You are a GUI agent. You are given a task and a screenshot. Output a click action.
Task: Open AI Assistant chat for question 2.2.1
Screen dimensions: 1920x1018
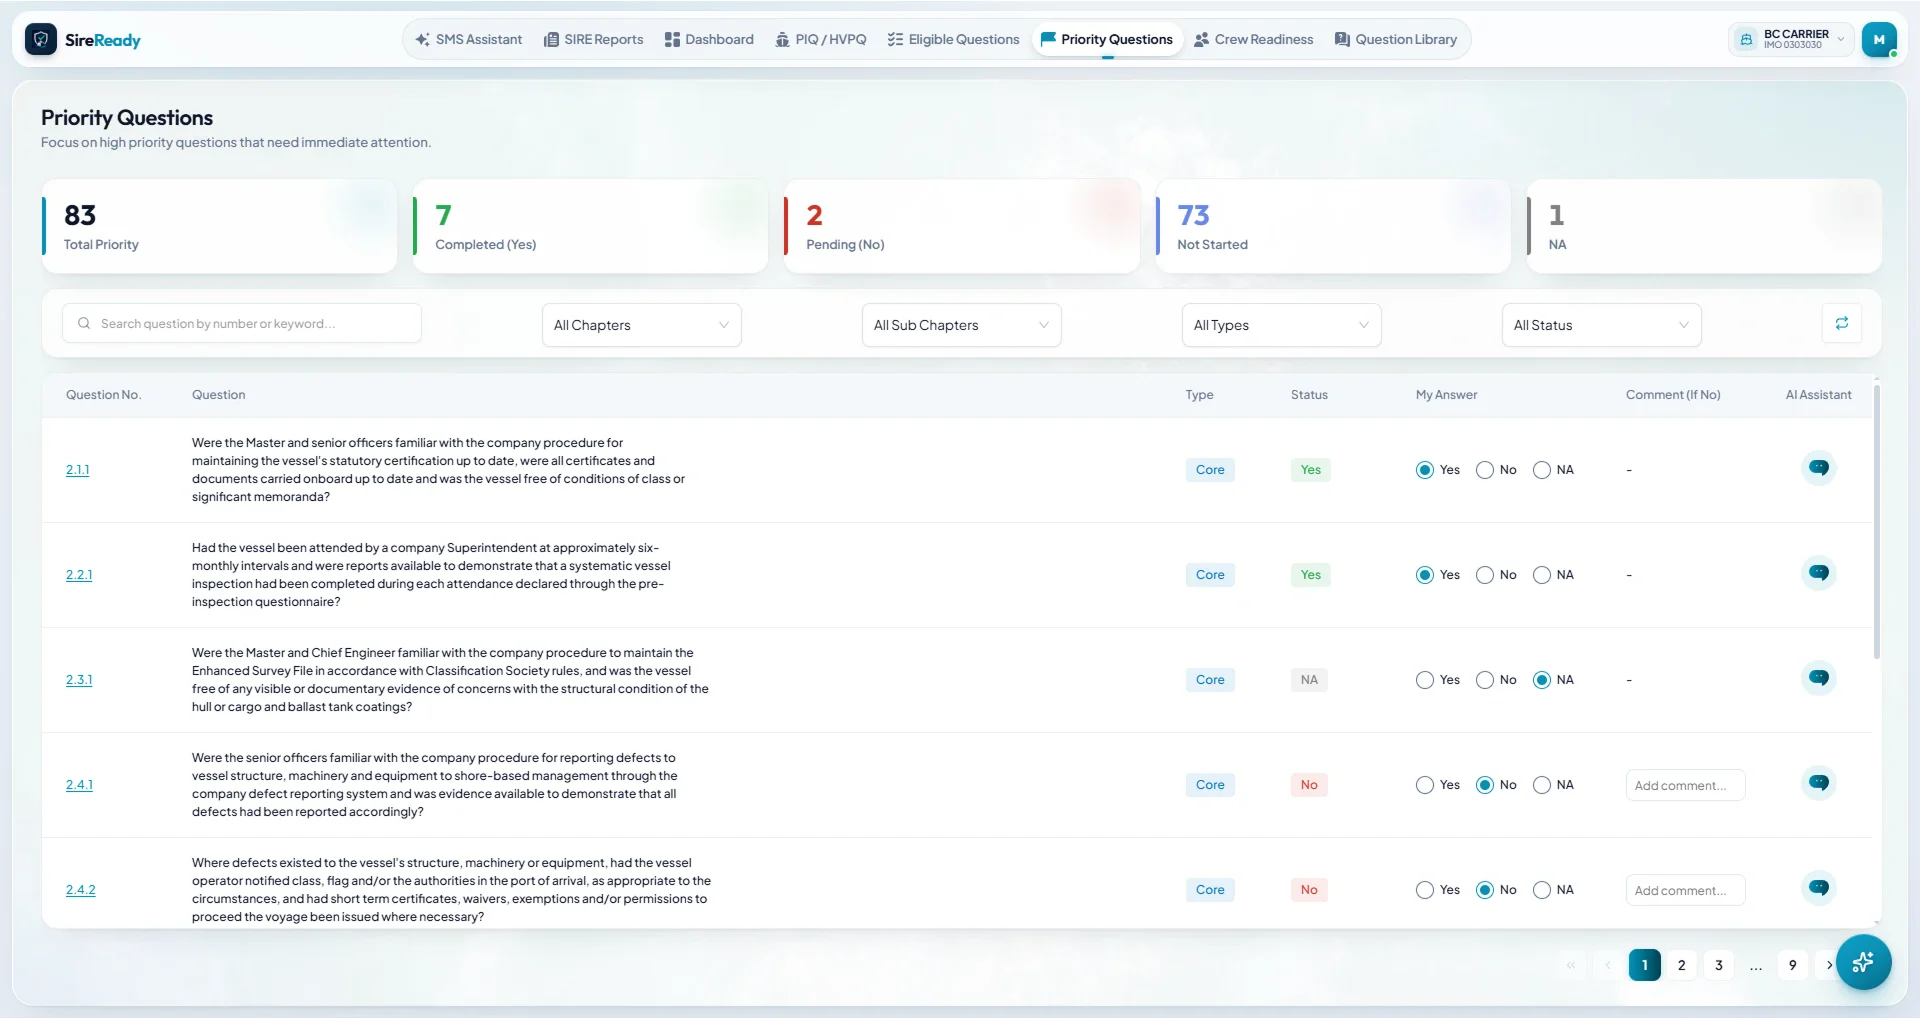1818,573
